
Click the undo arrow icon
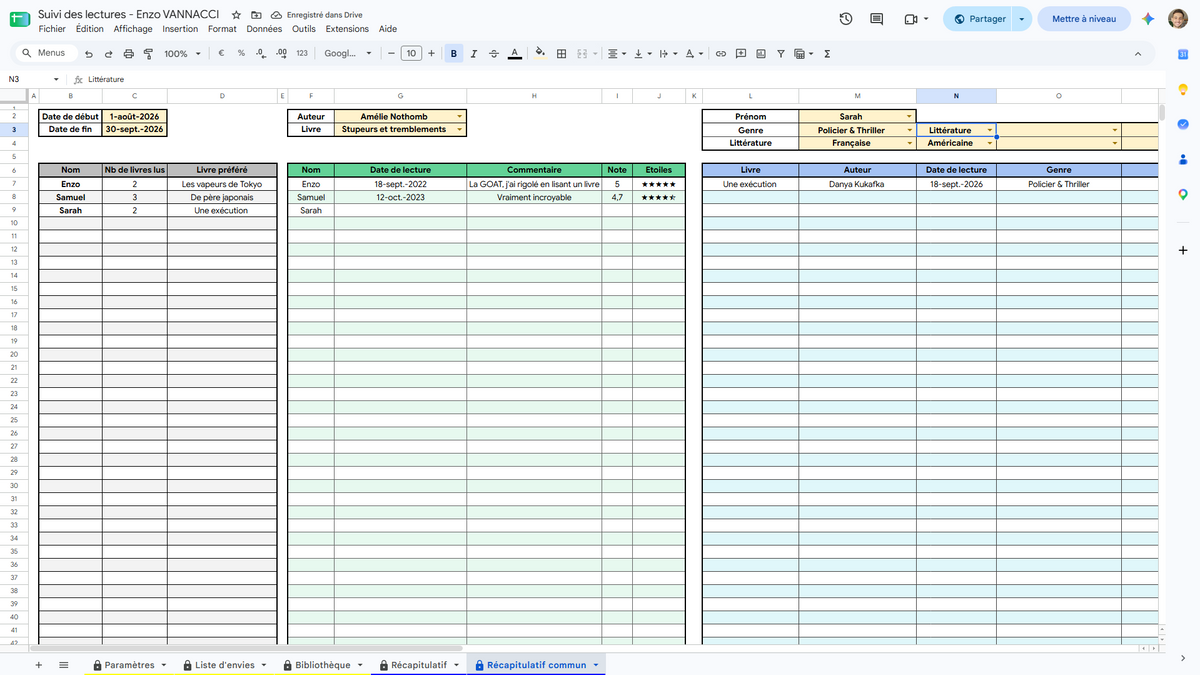click(x=89, y=54)
